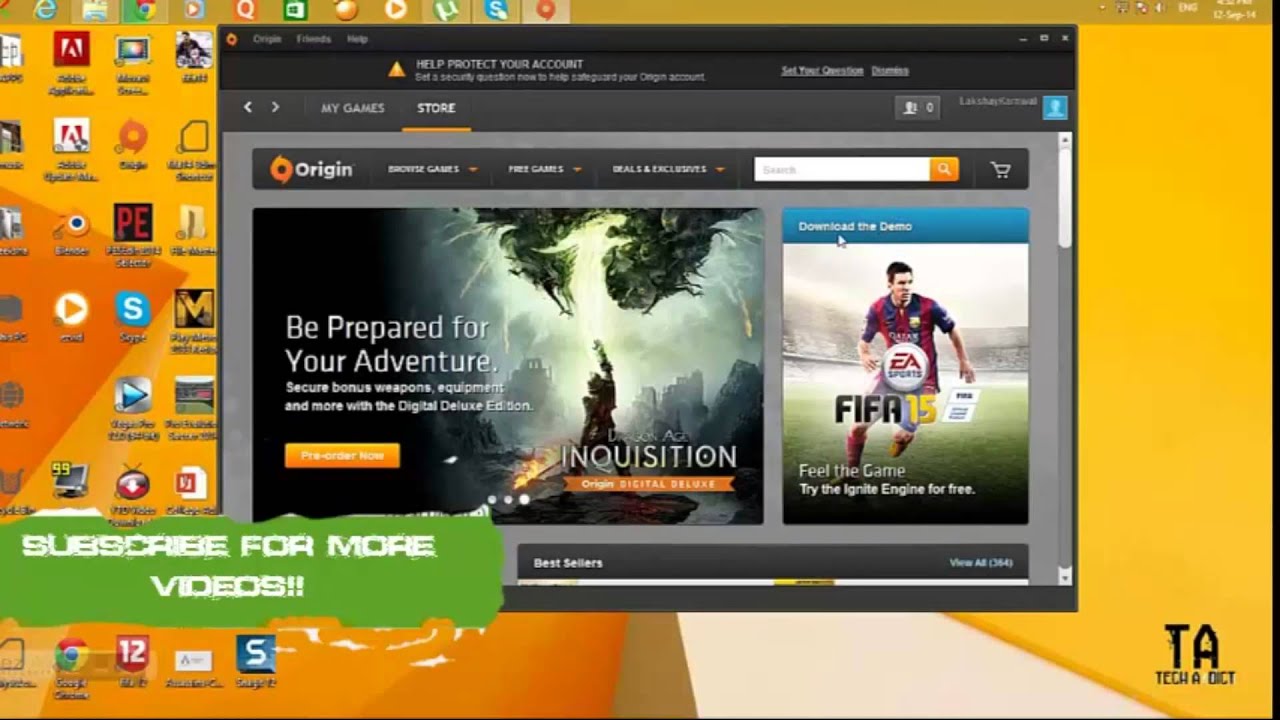The image size is (1280, 720).
Task: Go forward with the right arrow in Origin
Action: (275, 108)
